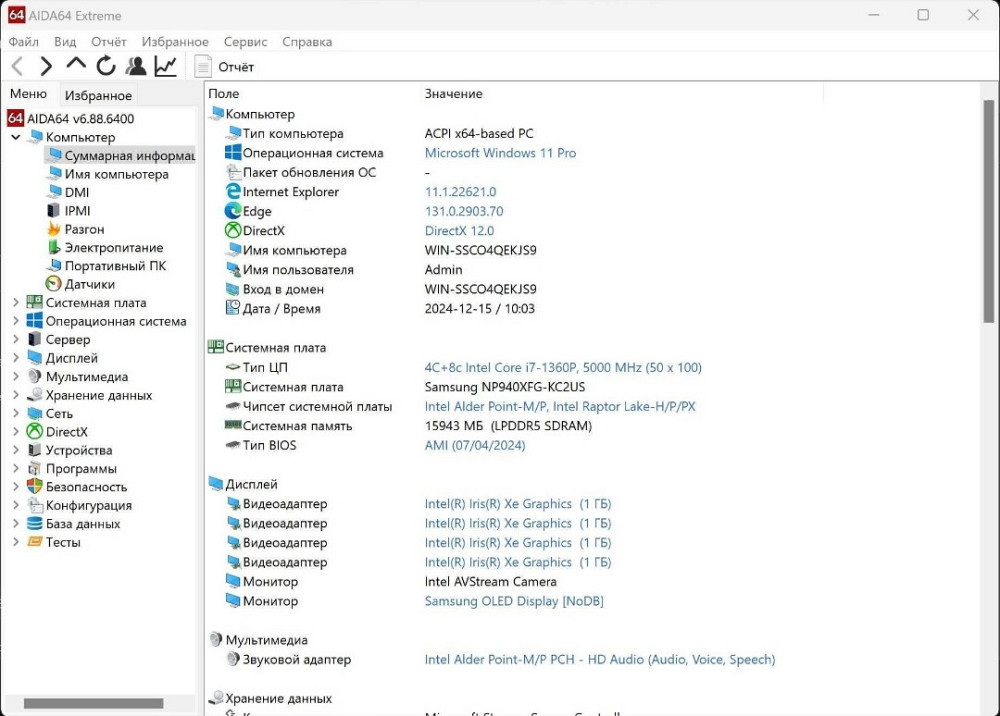Open the Сервис menu
The image size is (1000, 716).
point(245,42)
